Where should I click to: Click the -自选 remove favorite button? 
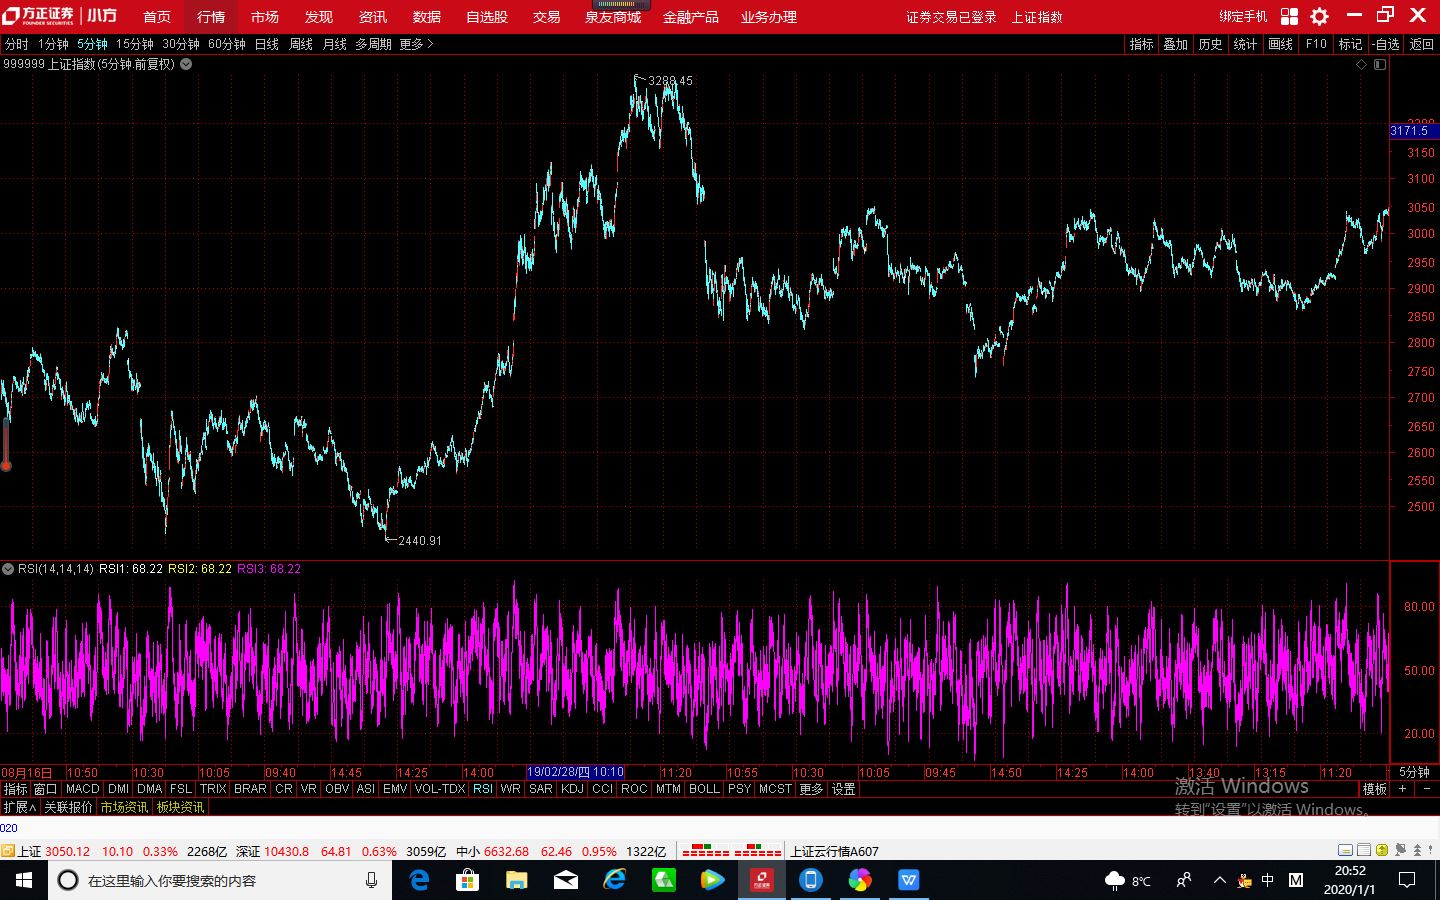tap(1386, 44)
